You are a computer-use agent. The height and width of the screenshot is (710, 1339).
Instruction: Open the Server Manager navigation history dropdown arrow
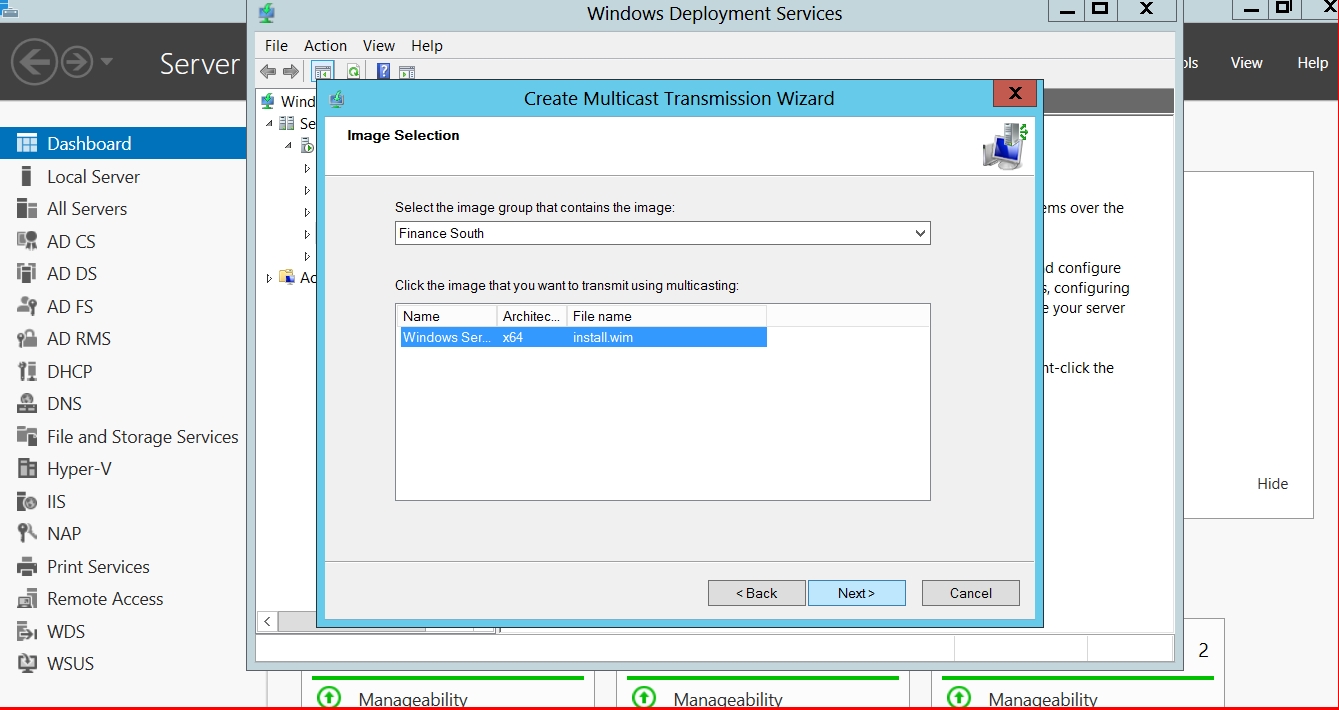coord(106,62)
